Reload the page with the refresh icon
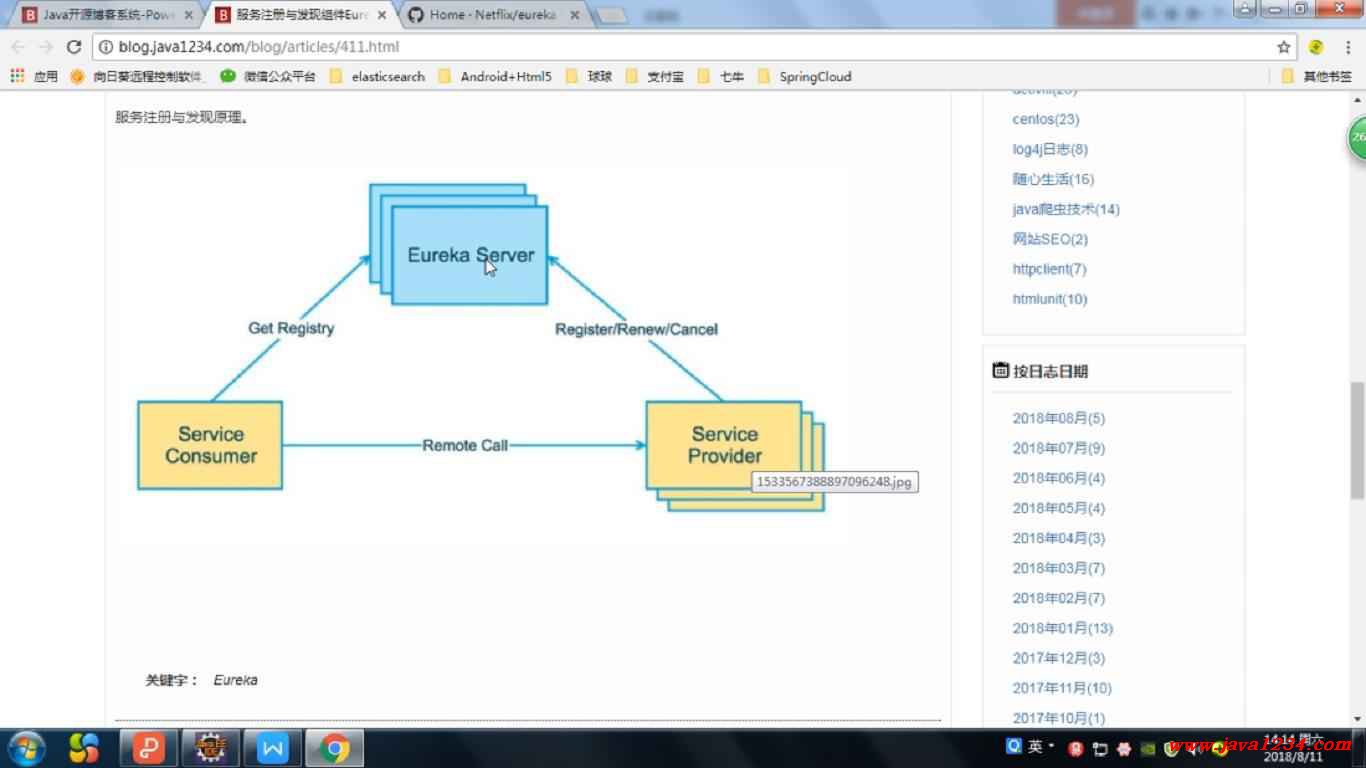This screenshot has width=1366, height=768. point(73,47)
